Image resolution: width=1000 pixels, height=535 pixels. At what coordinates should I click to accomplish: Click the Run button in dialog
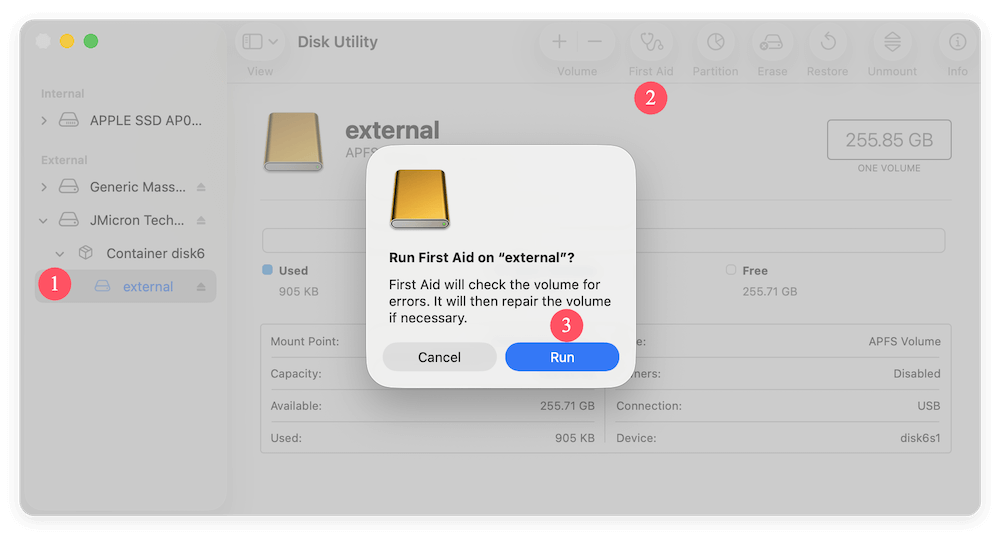click(562, 357)
